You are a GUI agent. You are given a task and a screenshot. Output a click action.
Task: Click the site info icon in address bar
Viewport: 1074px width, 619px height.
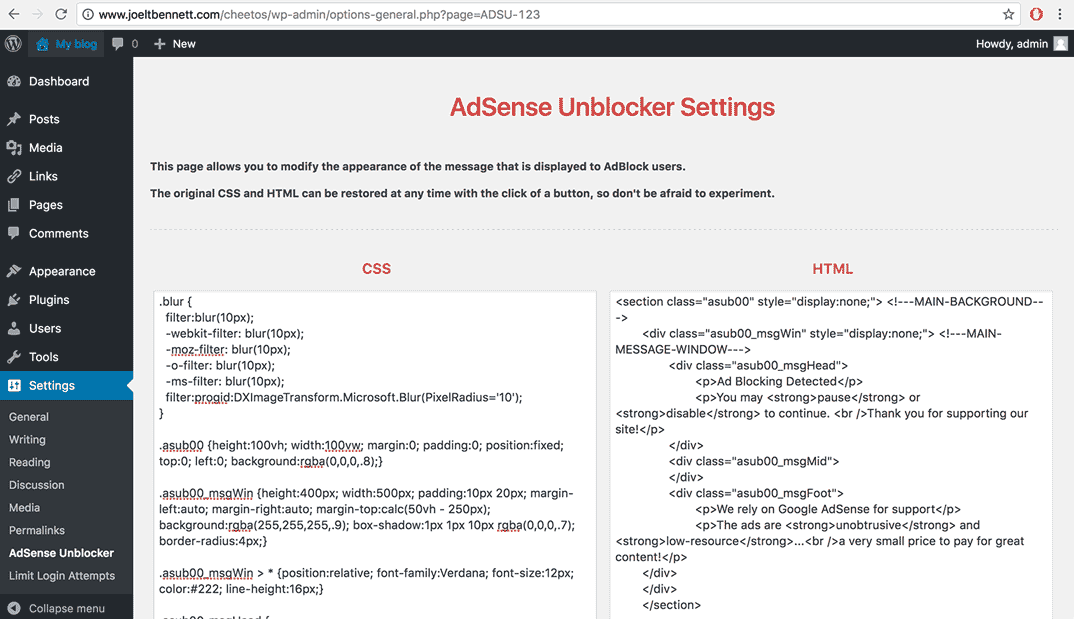click(x=88, y=14)
